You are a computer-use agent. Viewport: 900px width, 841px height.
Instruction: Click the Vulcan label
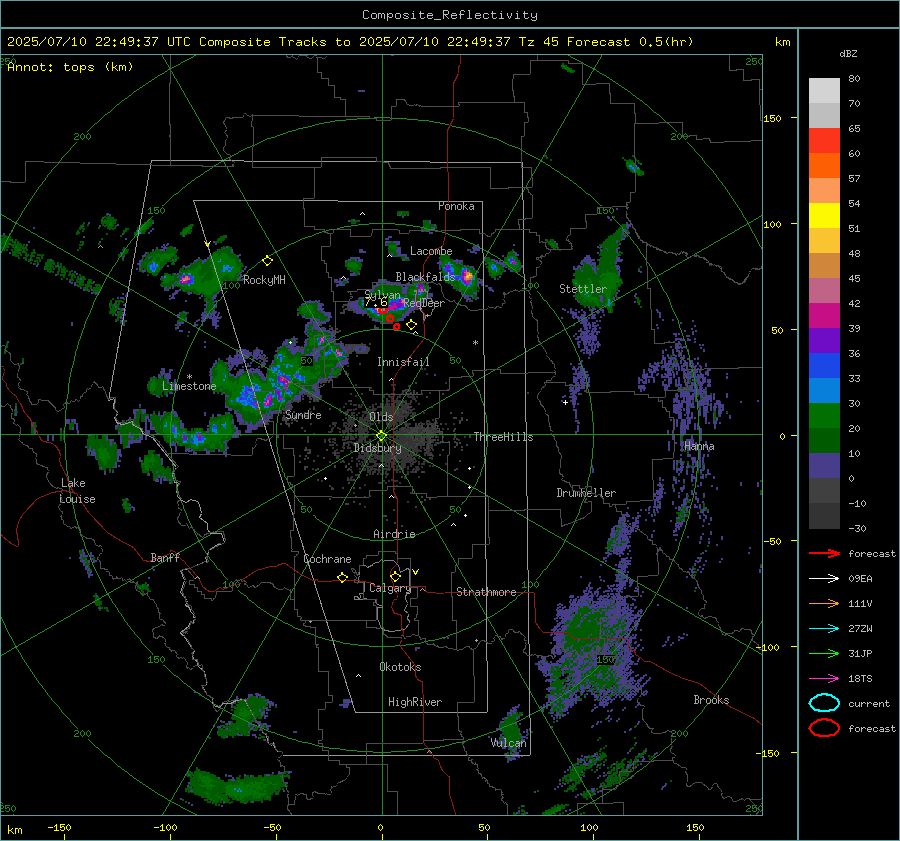[x=508, y=743]
